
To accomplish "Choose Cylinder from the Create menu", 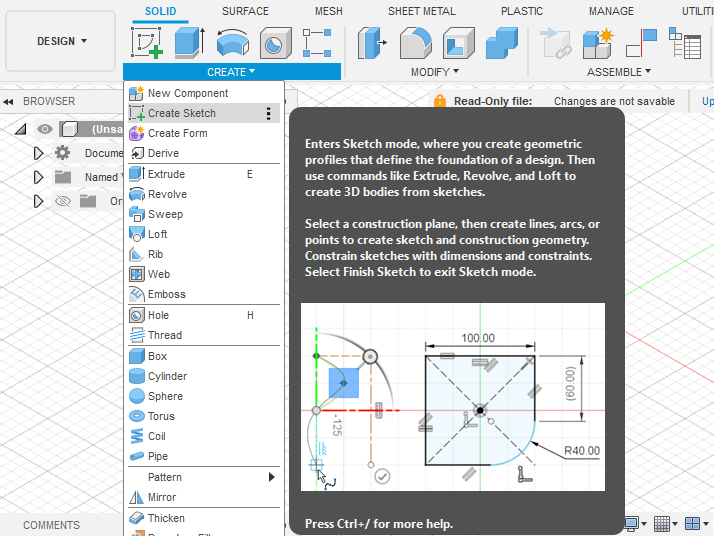I will pyautogui.click(x=167, y=376).
